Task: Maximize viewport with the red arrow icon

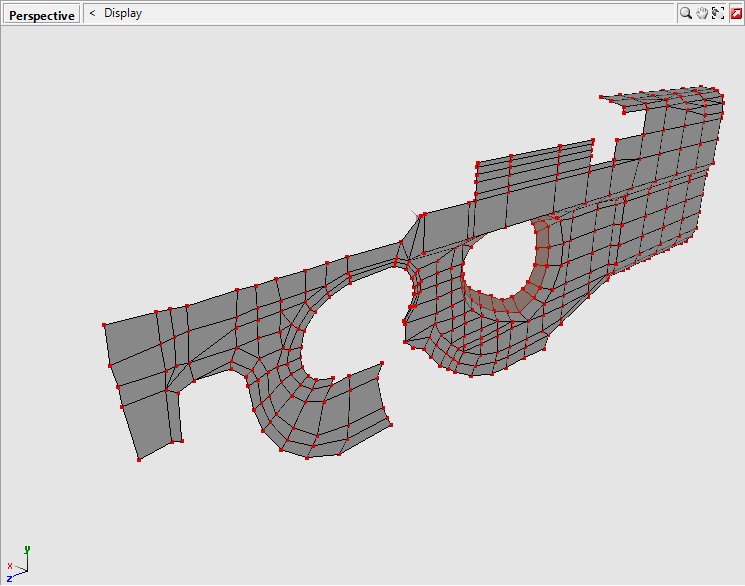Action: [735, 13]
